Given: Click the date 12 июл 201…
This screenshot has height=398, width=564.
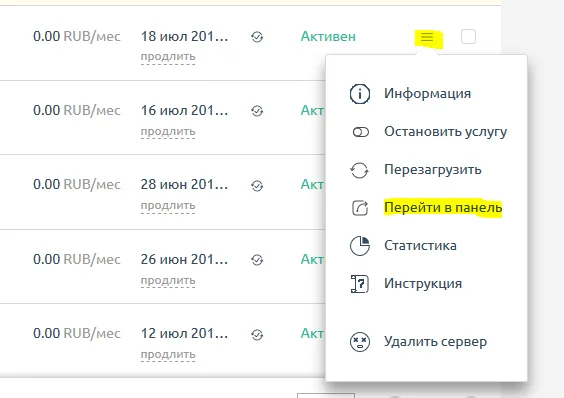Looking at the screenshot, I should (184, 334).
